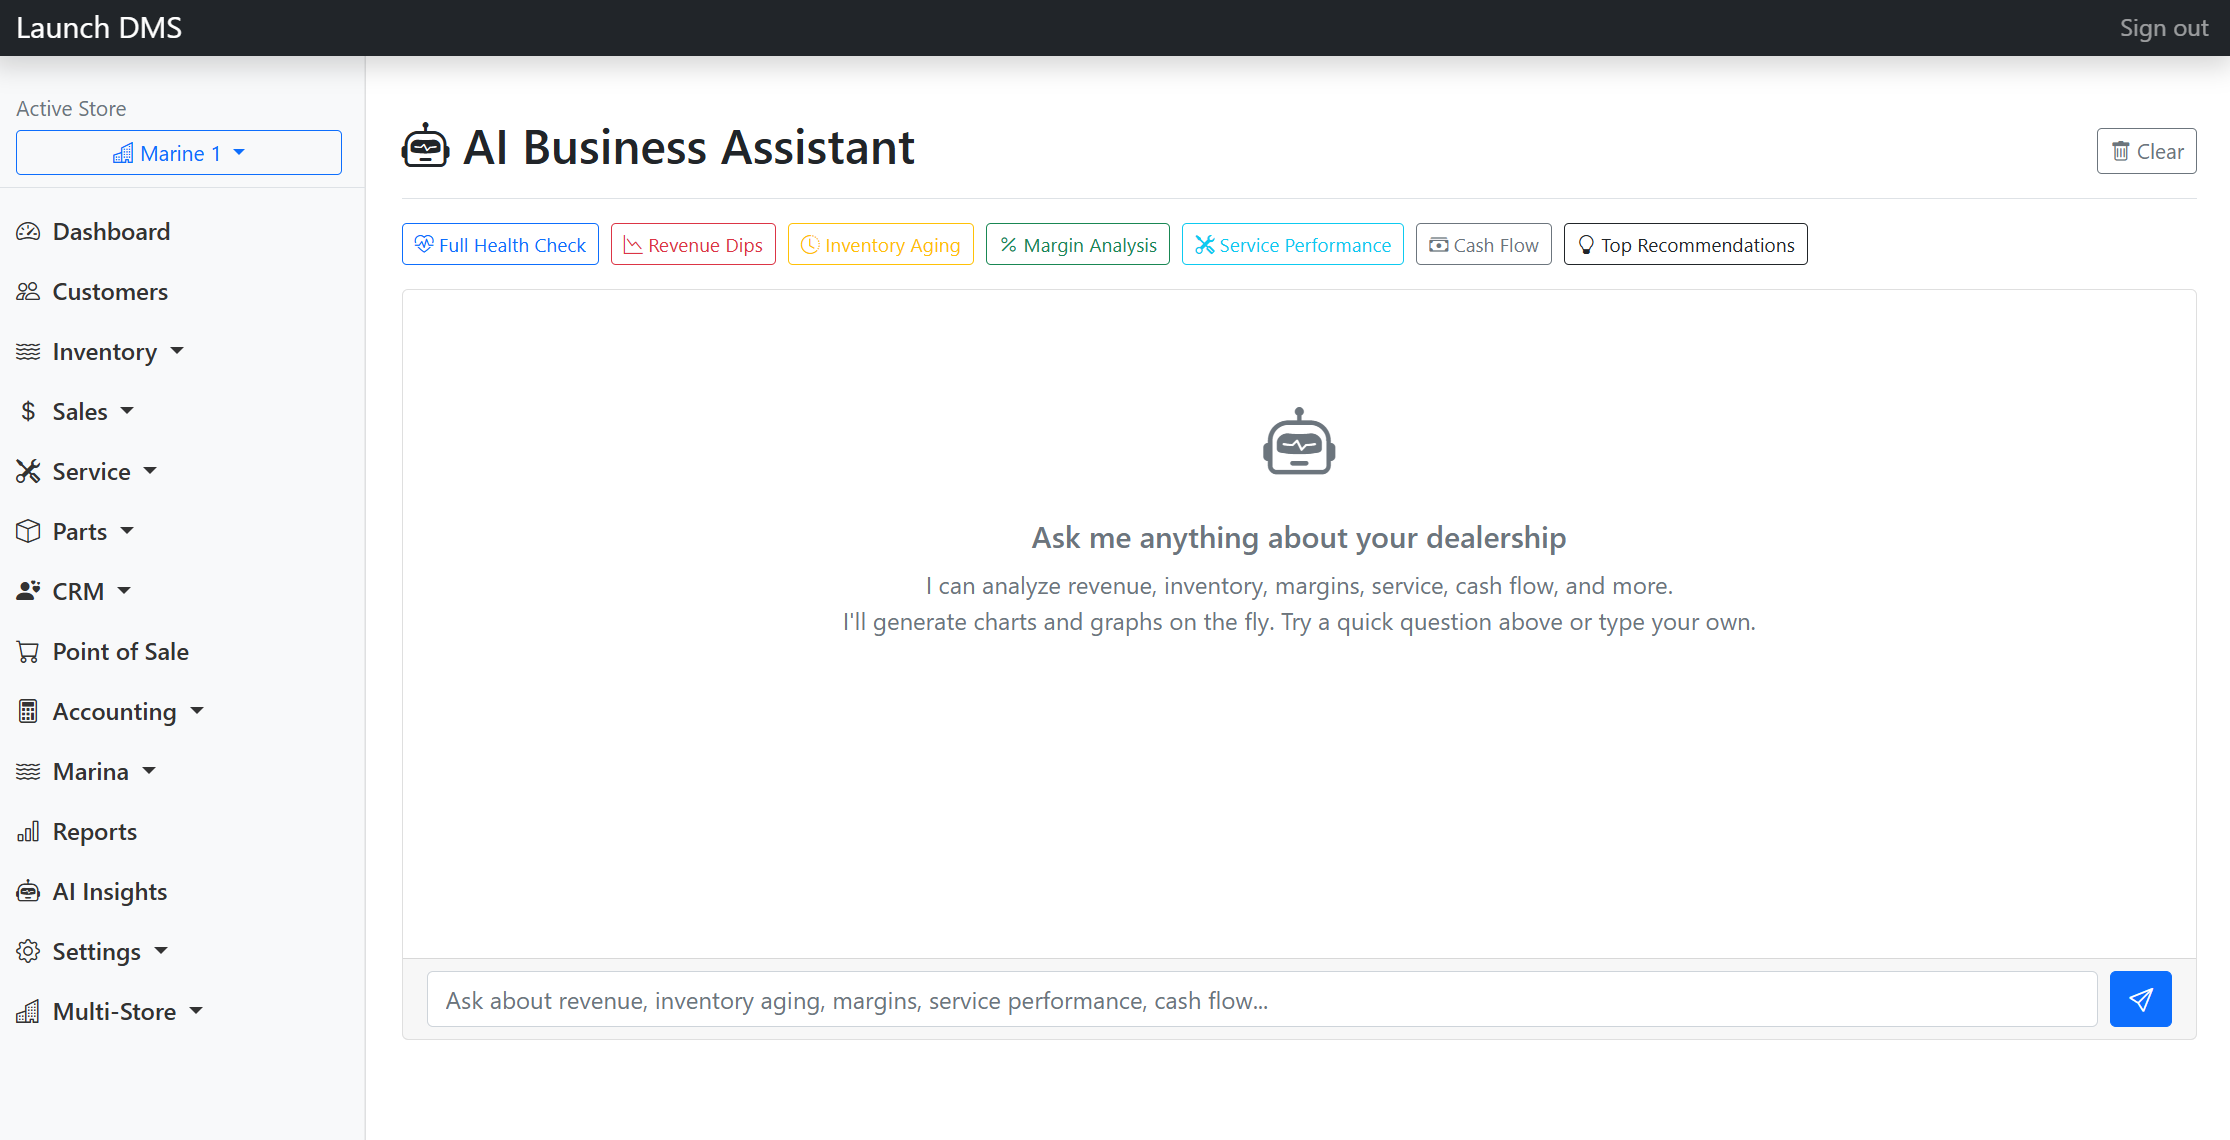
Task: Expand the Multi-Store submenu caret
Action: tap(196, 1012)
